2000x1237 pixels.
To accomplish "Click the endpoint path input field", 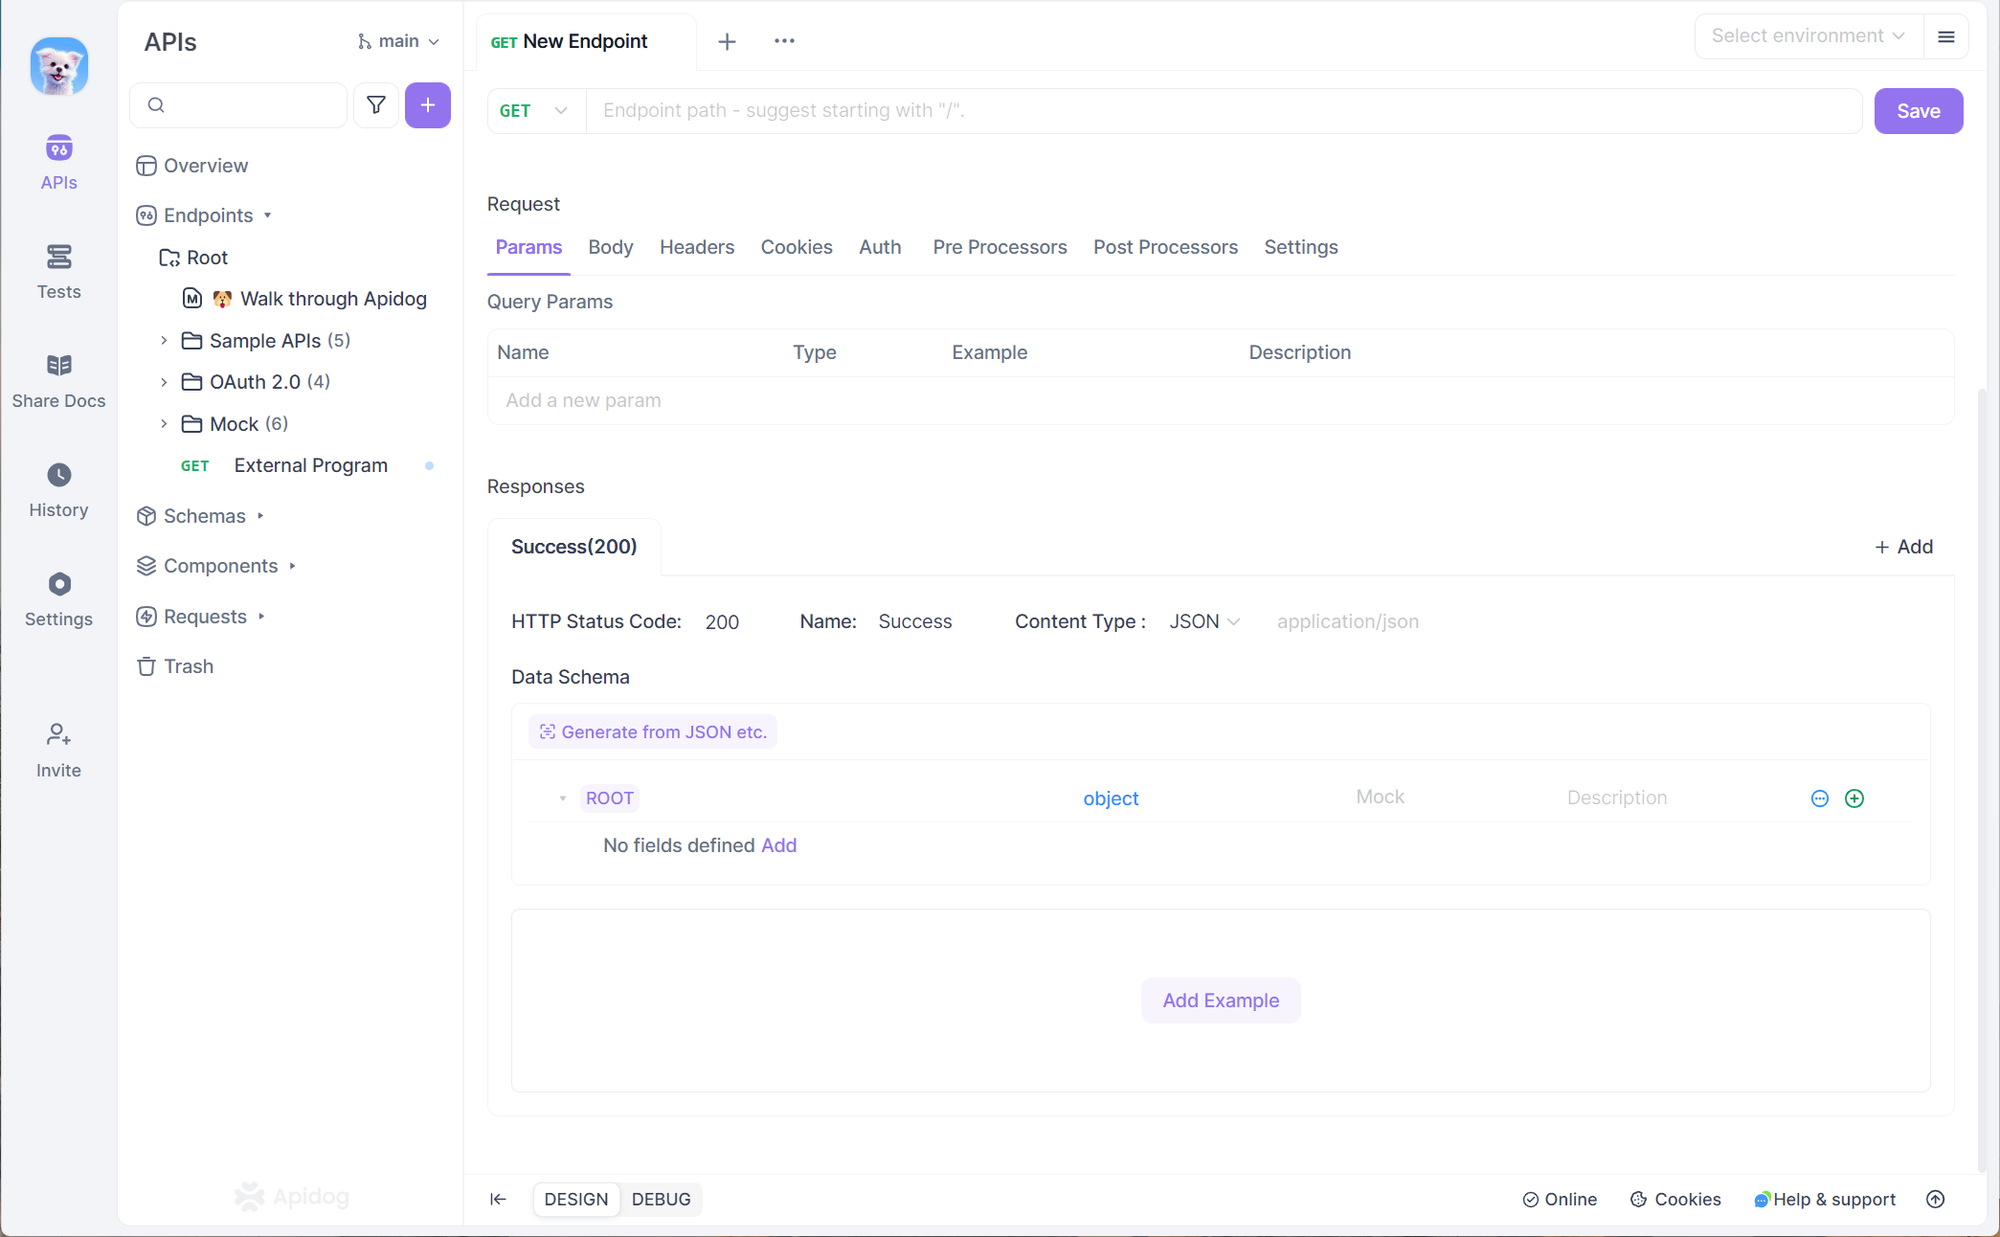I will [1221, 111].
